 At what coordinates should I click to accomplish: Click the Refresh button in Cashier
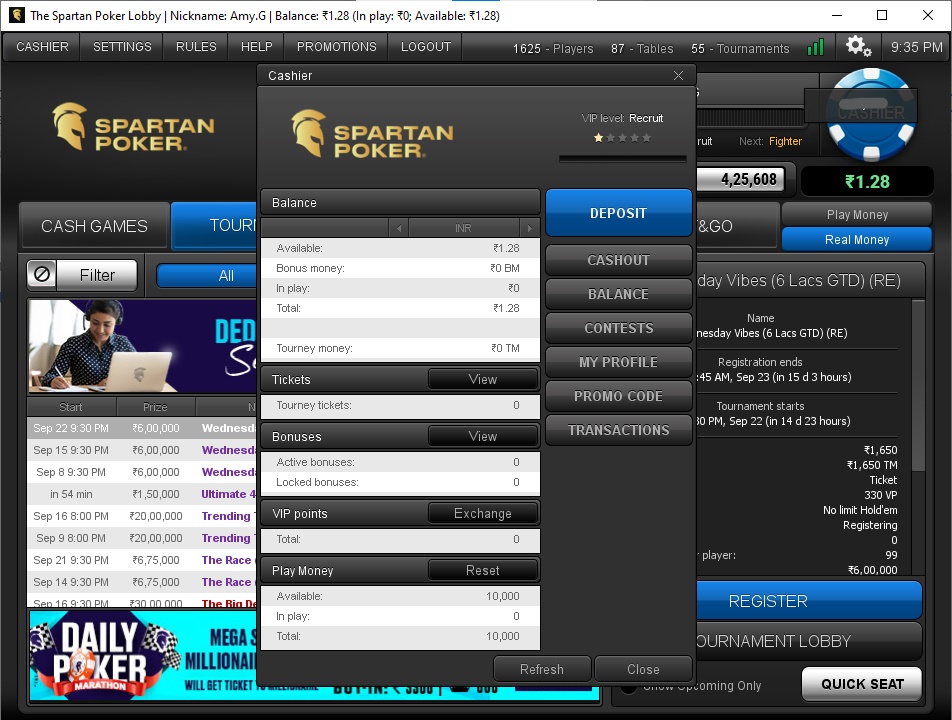coord(542,669)
